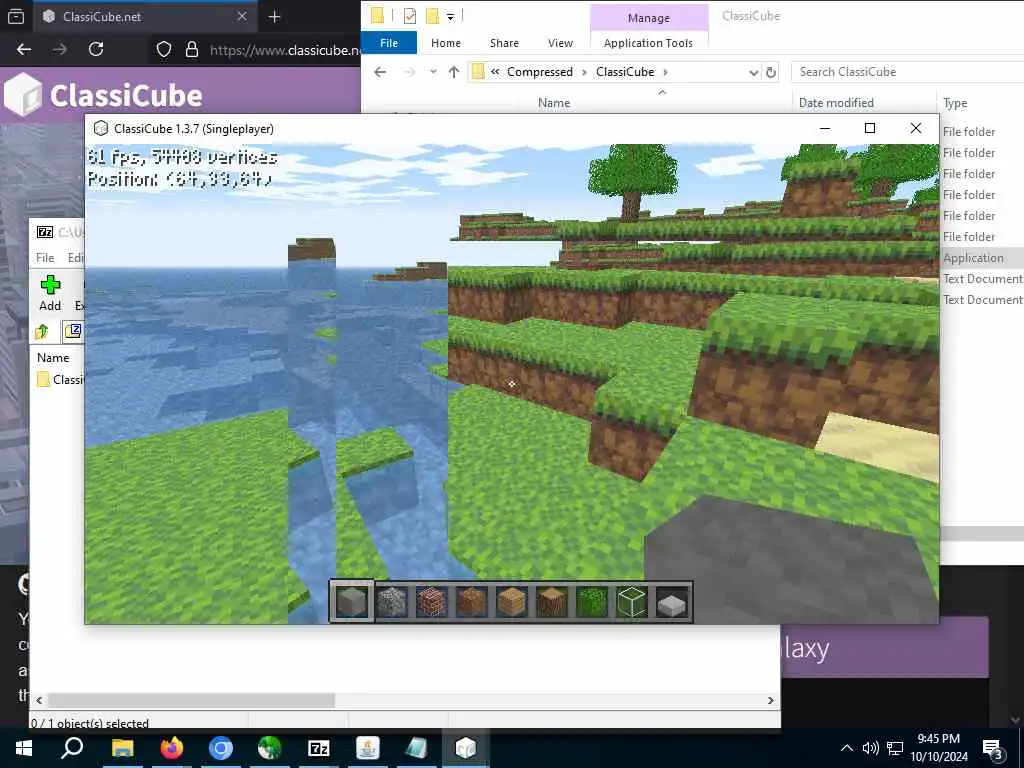Open the 7-Zip File menu
Viewport: 1024px width, 768px height.
click(45, 258)
